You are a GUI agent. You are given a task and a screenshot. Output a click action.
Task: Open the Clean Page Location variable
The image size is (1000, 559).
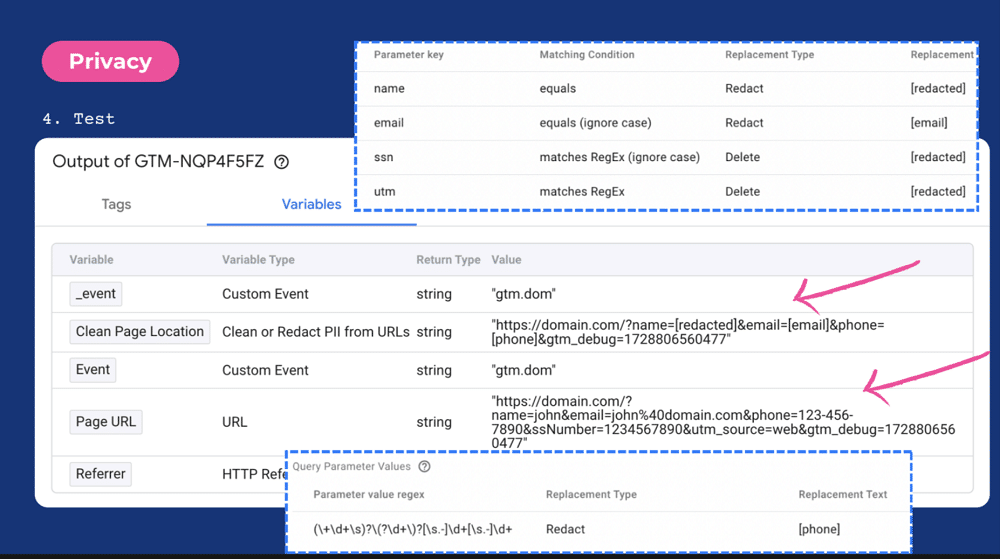140,332
